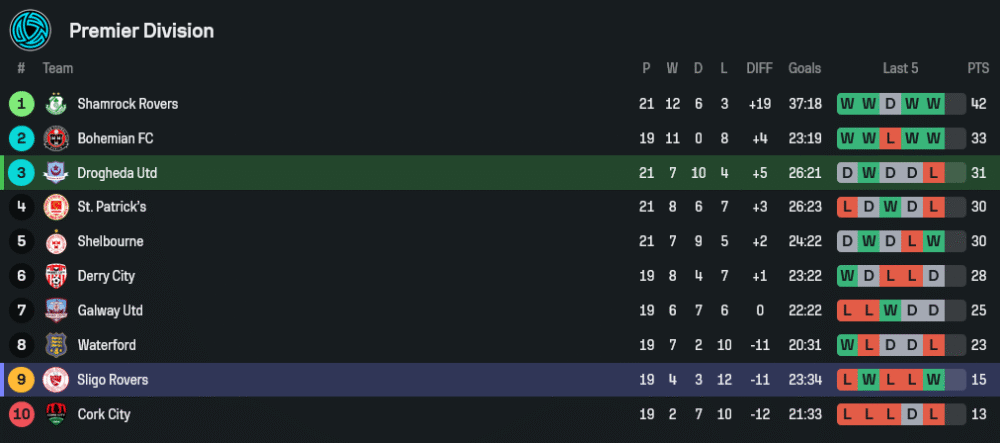Image resolution: width=1000 pixels, height=443 pixels.
Task: Click the Goals column header
Action: pos(804,68)
